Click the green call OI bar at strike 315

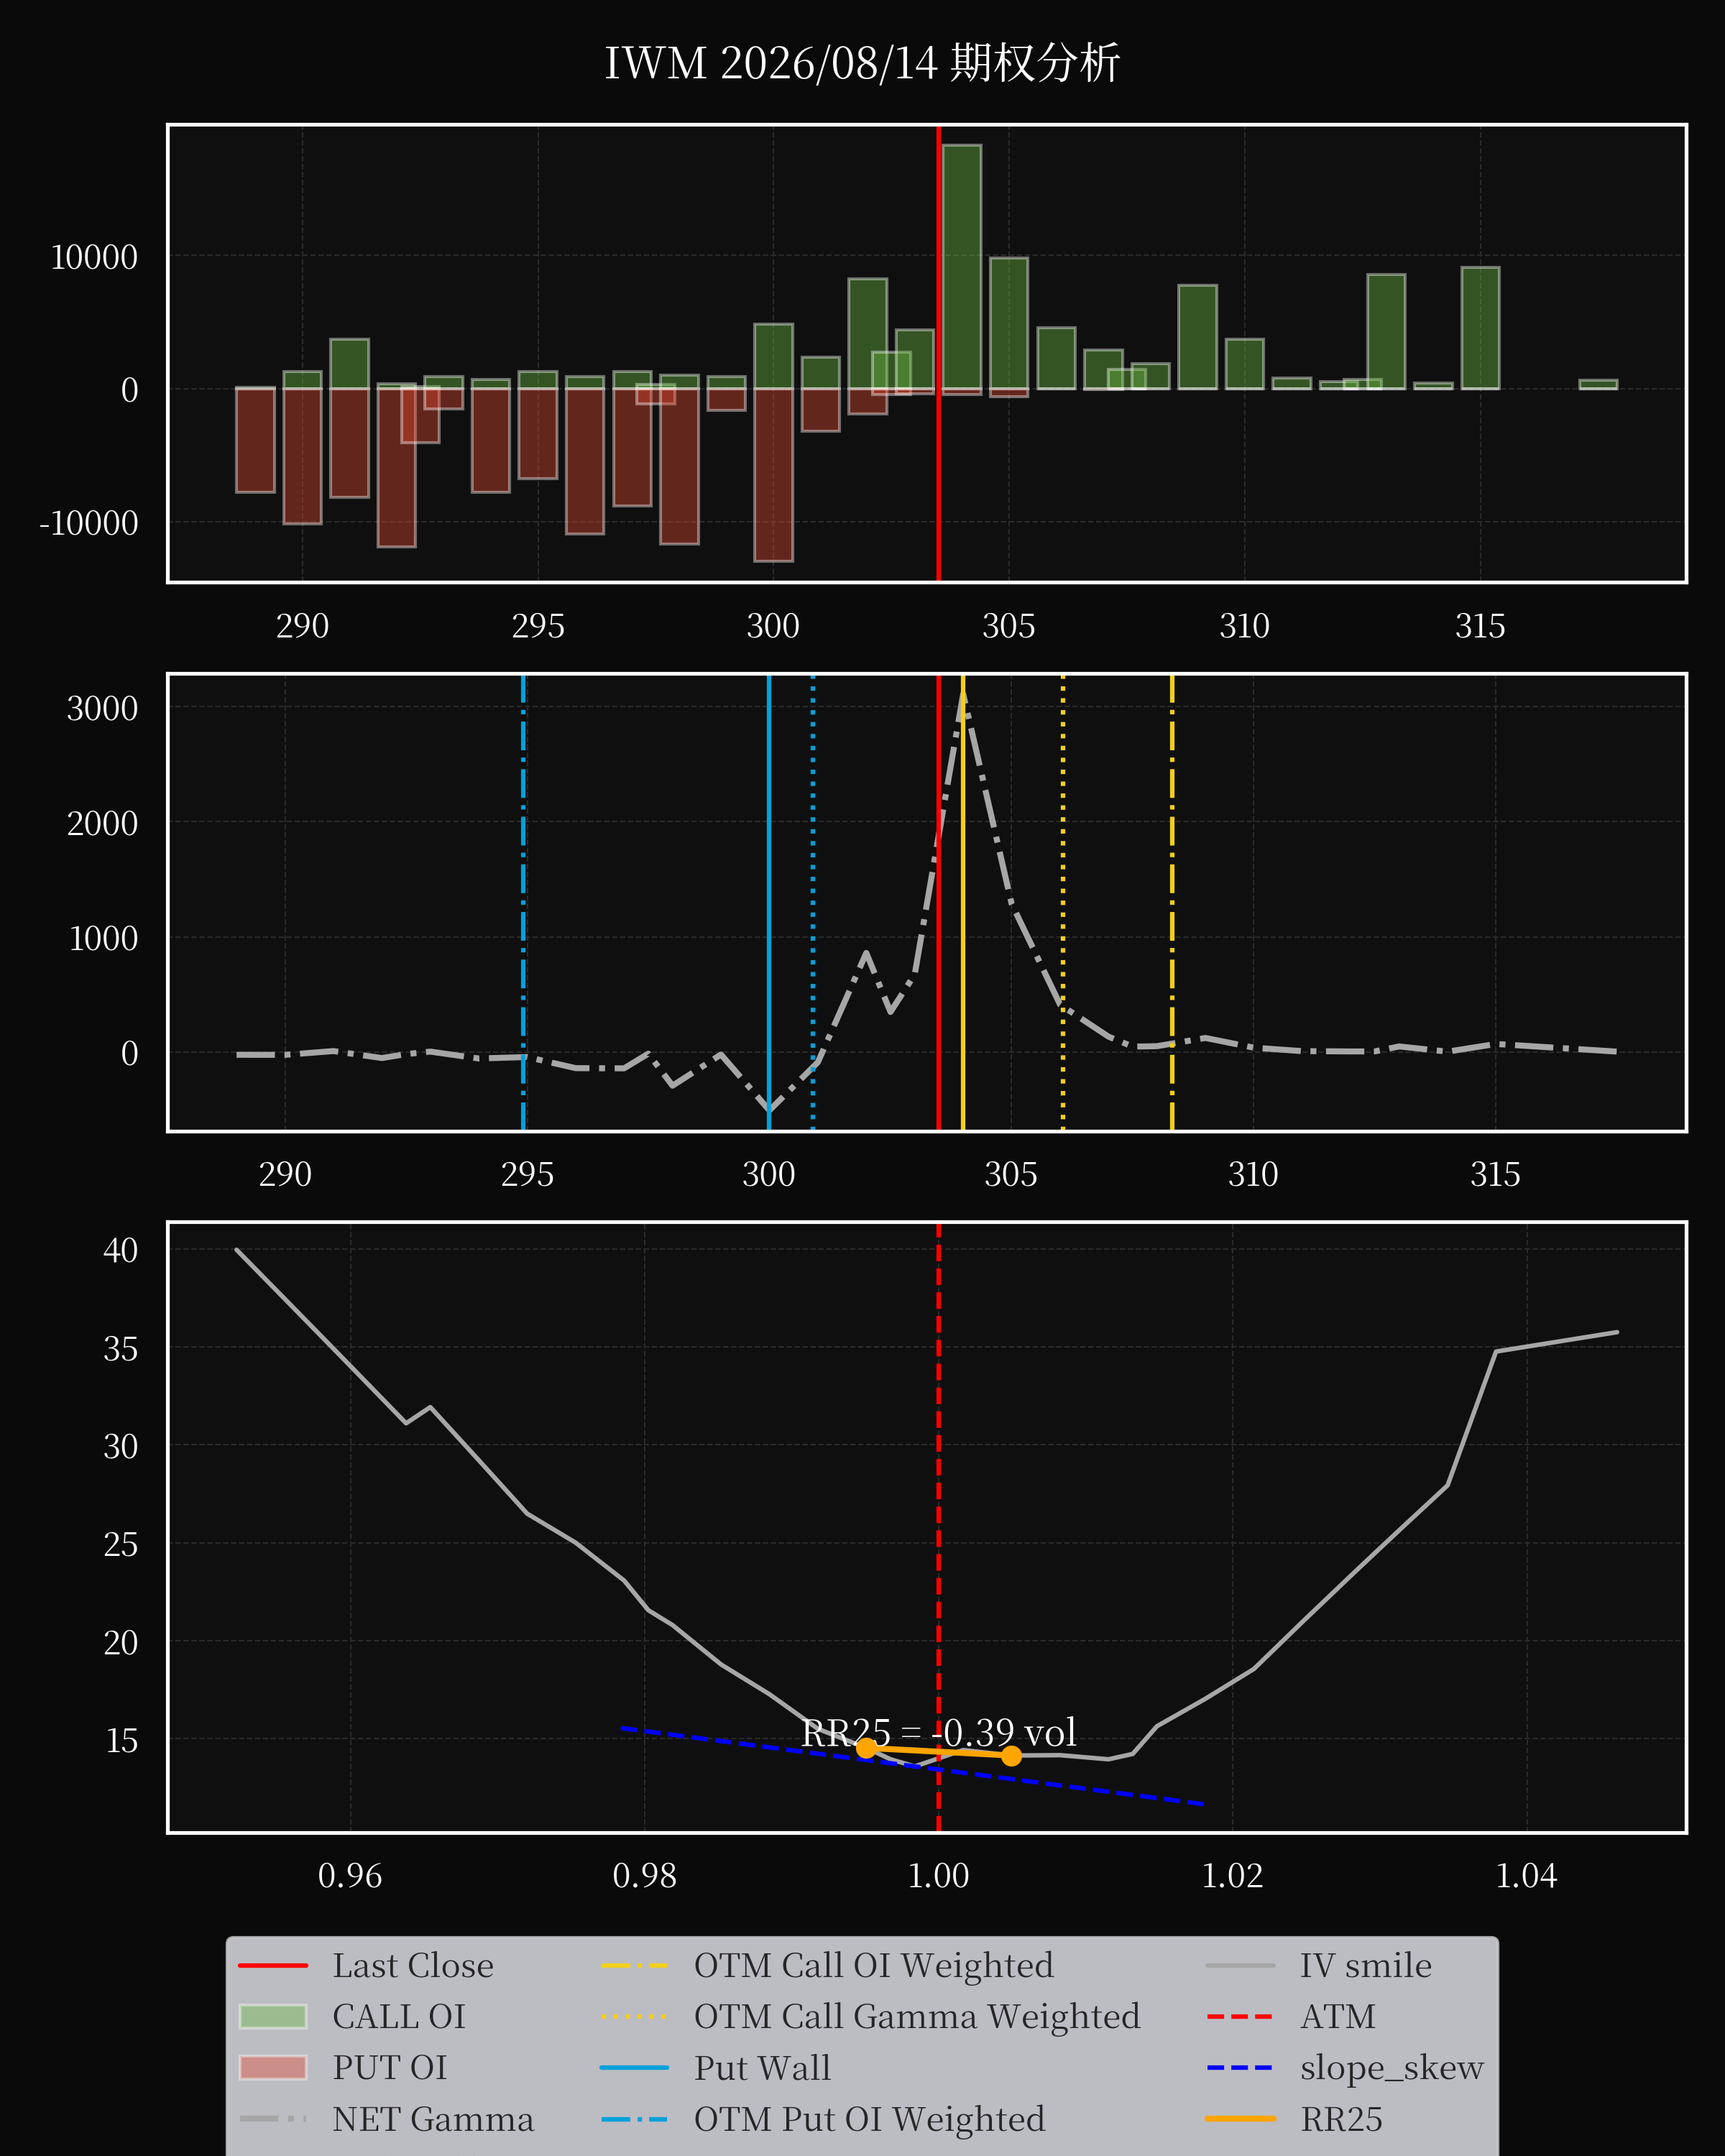tap(1480, 328)
